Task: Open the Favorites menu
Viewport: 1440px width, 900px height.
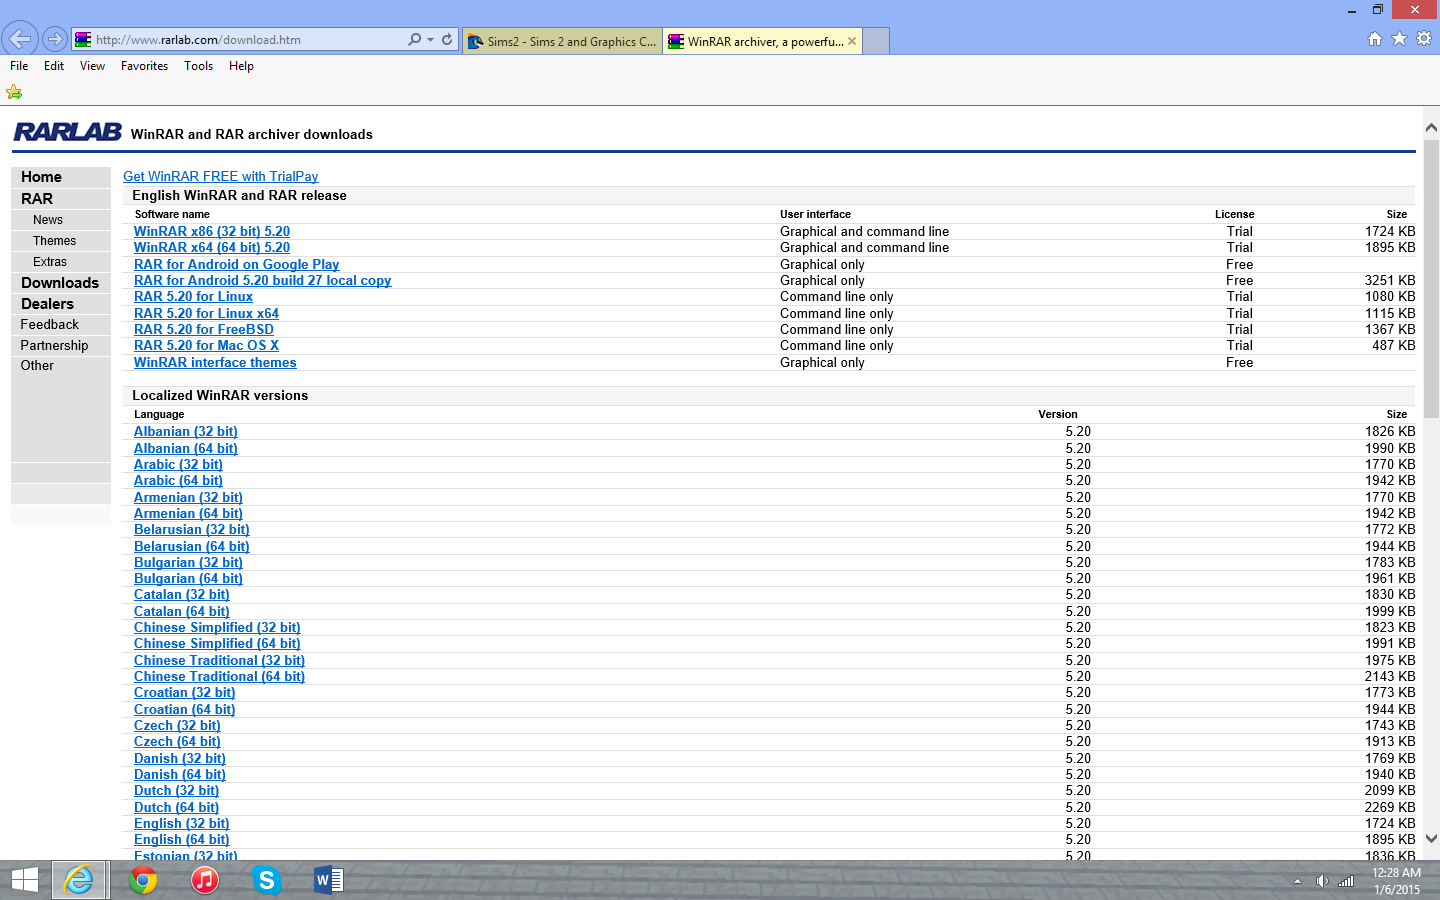Action: 144,66
